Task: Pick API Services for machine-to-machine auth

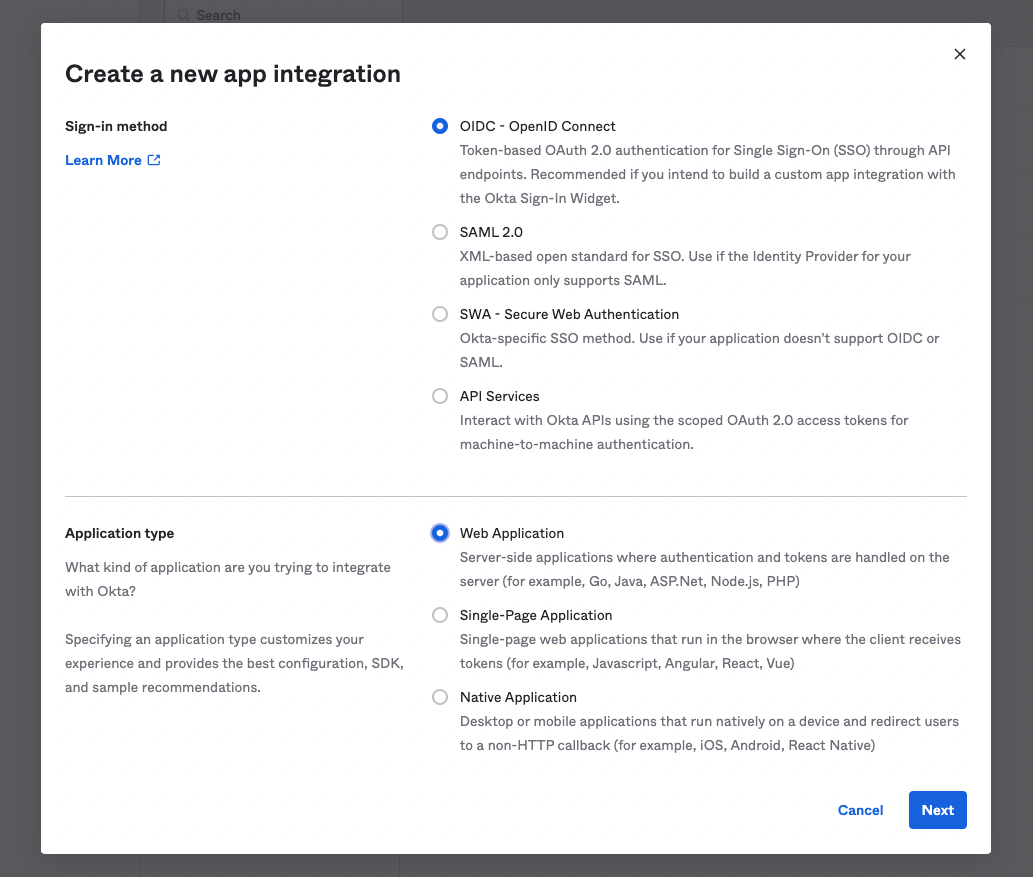Action: pyautogui.click(x=440, y=396)
